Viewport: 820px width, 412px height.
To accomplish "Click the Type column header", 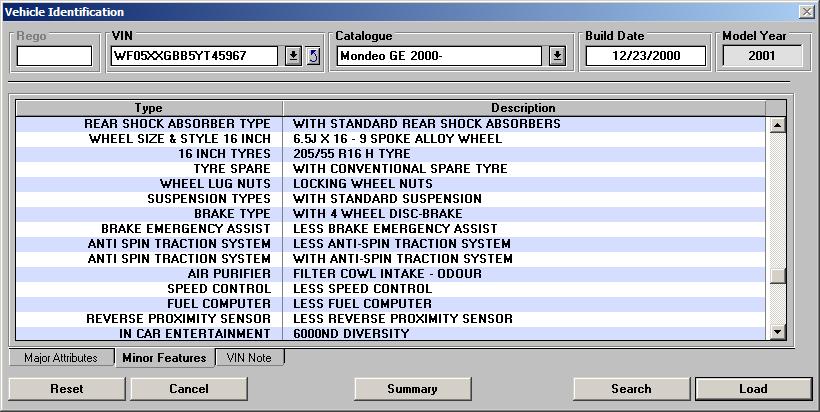I will 149,108.
